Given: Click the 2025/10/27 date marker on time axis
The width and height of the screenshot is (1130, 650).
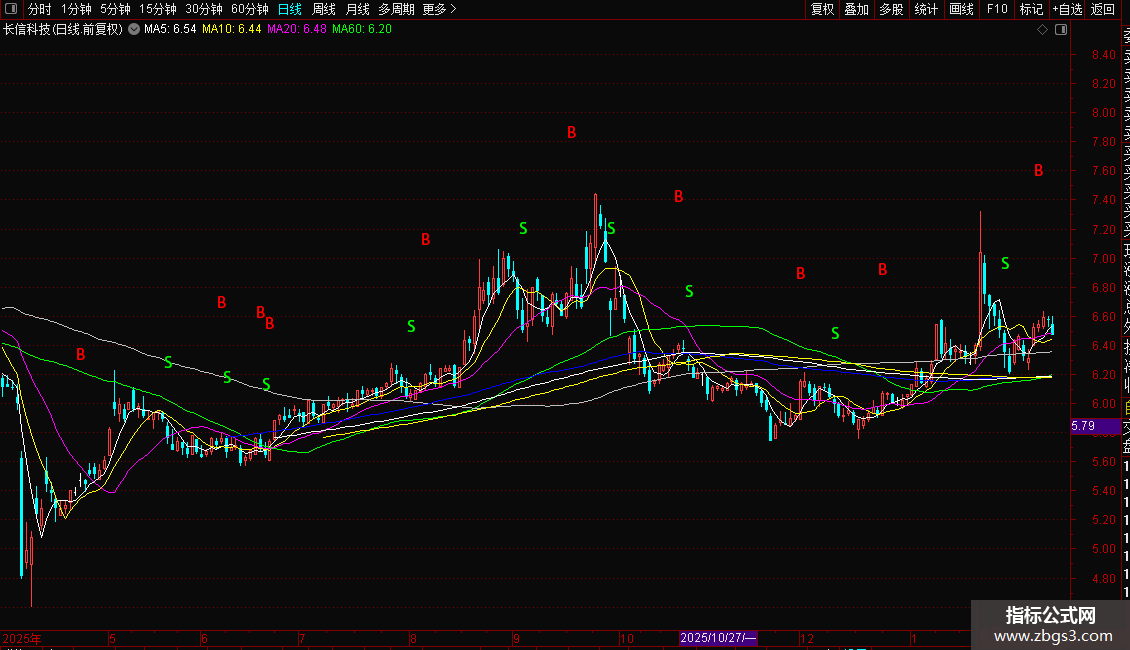Looking at the screenshot, I should click(718, 638).
